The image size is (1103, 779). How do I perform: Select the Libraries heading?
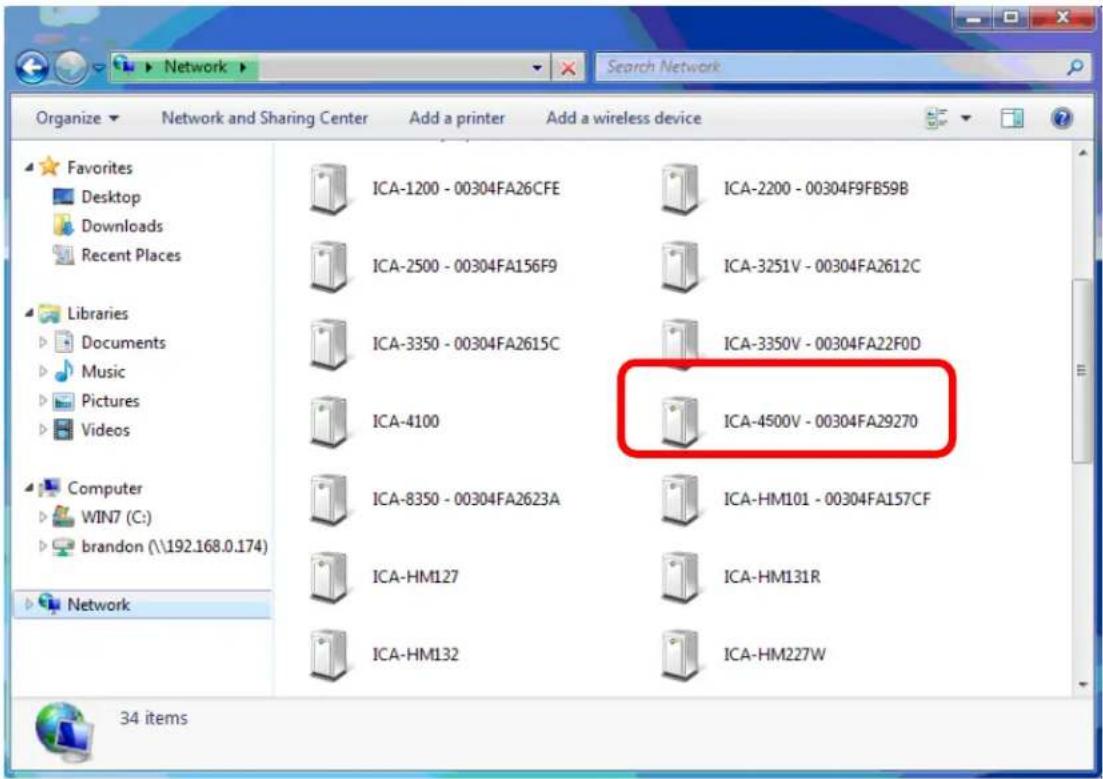(x=97, y=313)
